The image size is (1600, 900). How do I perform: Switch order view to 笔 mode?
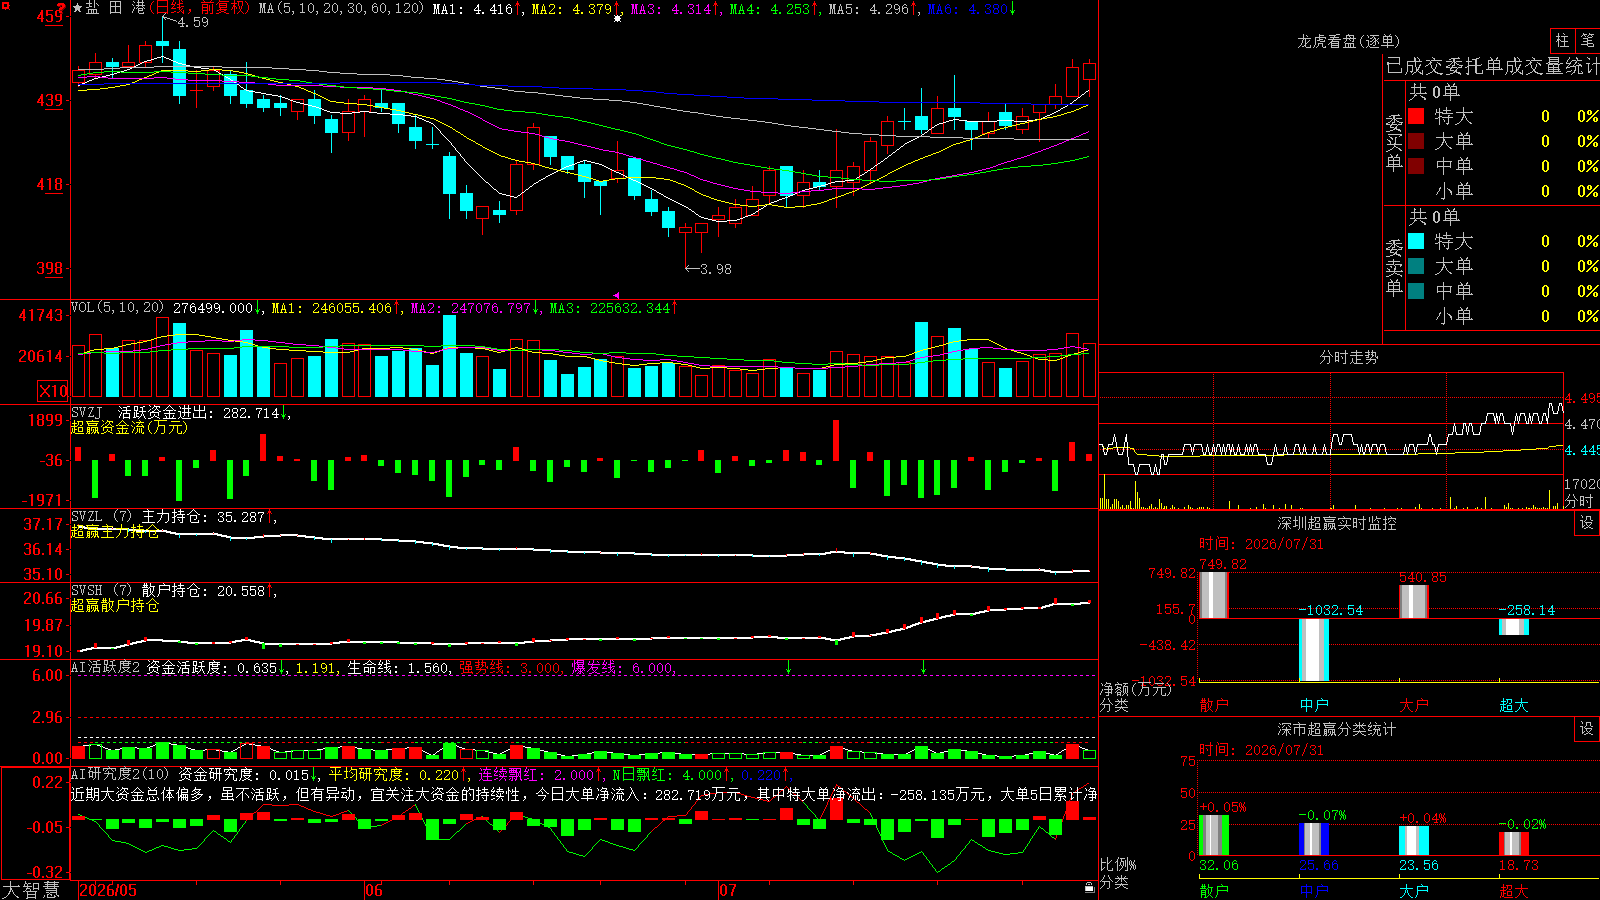click(x=1587, y=41)
